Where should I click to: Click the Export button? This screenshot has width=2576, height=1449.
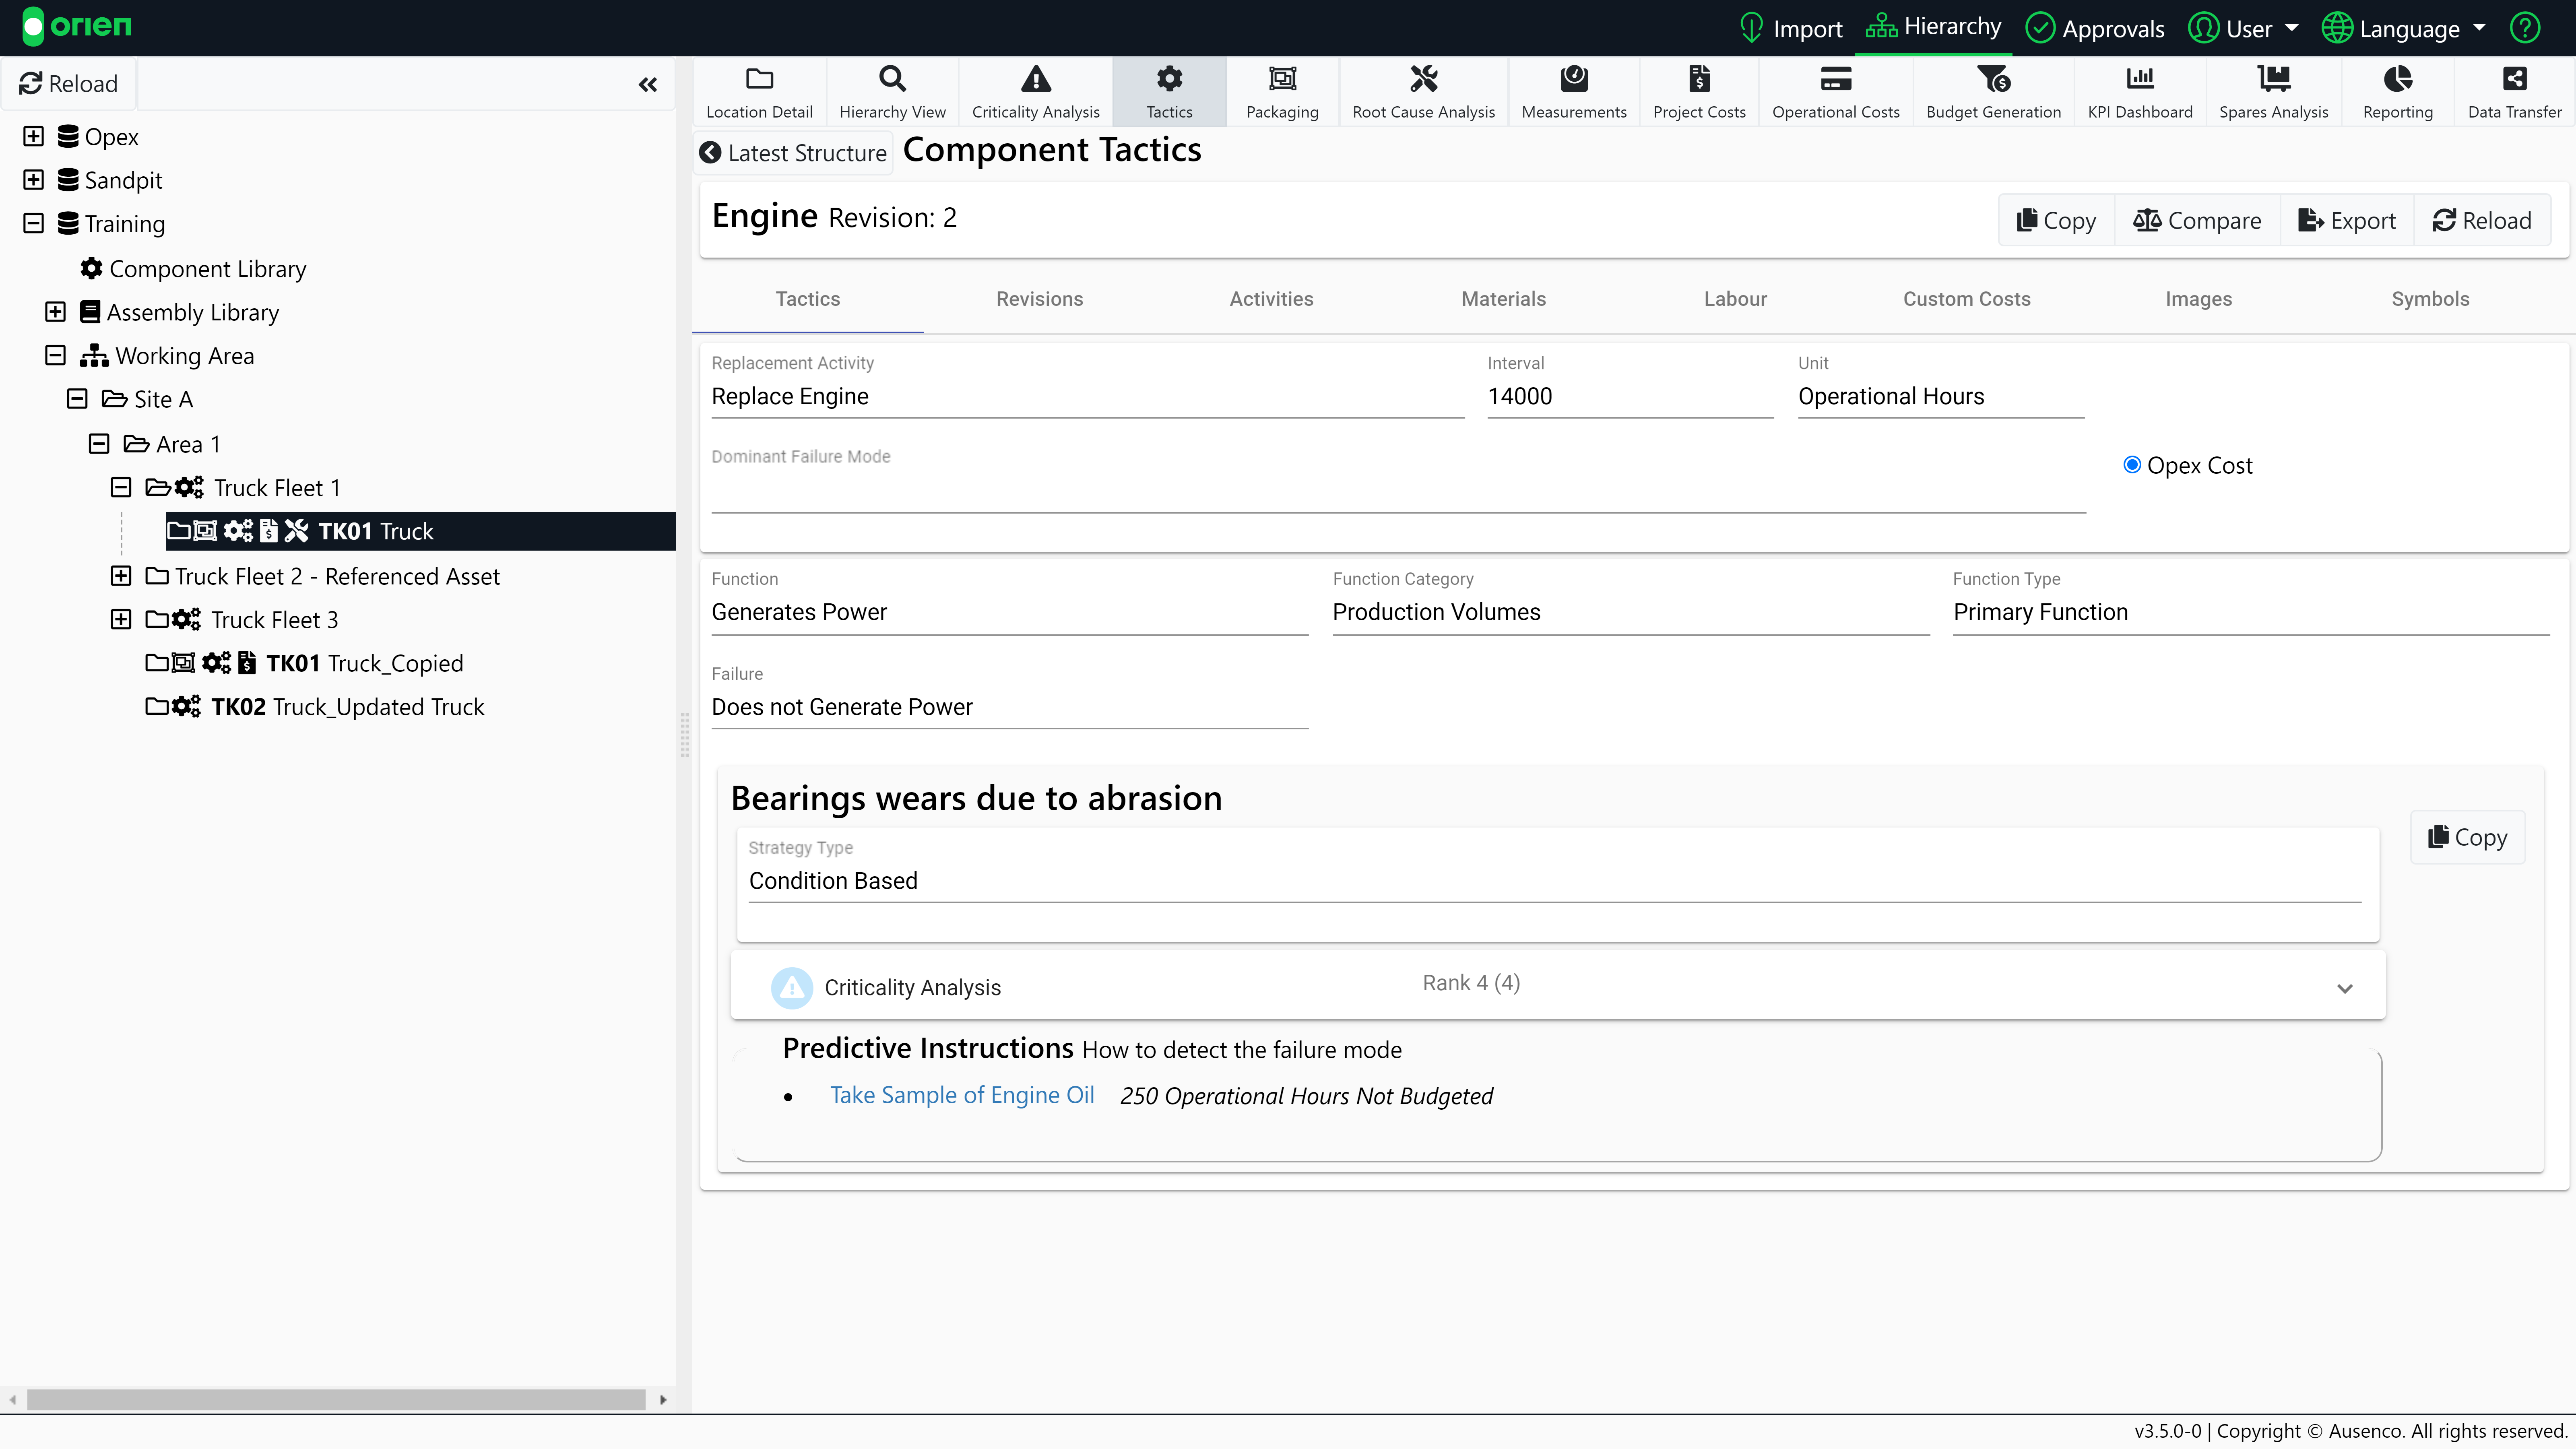pyautogui.click(x=2347, y=220)
